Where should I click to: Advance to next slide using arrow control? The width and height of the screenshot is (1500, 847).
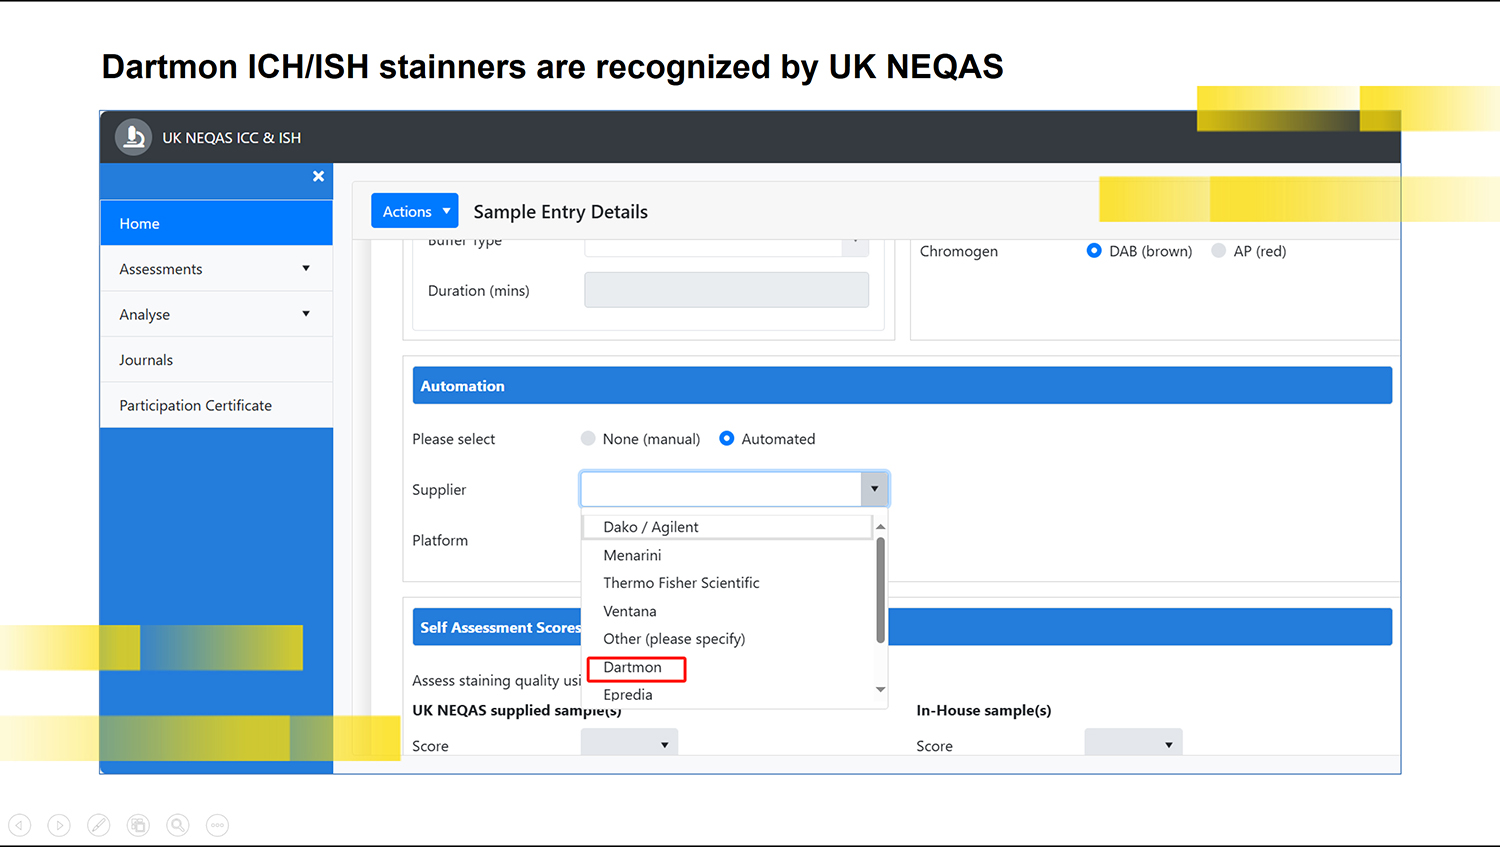click(59, 825)
